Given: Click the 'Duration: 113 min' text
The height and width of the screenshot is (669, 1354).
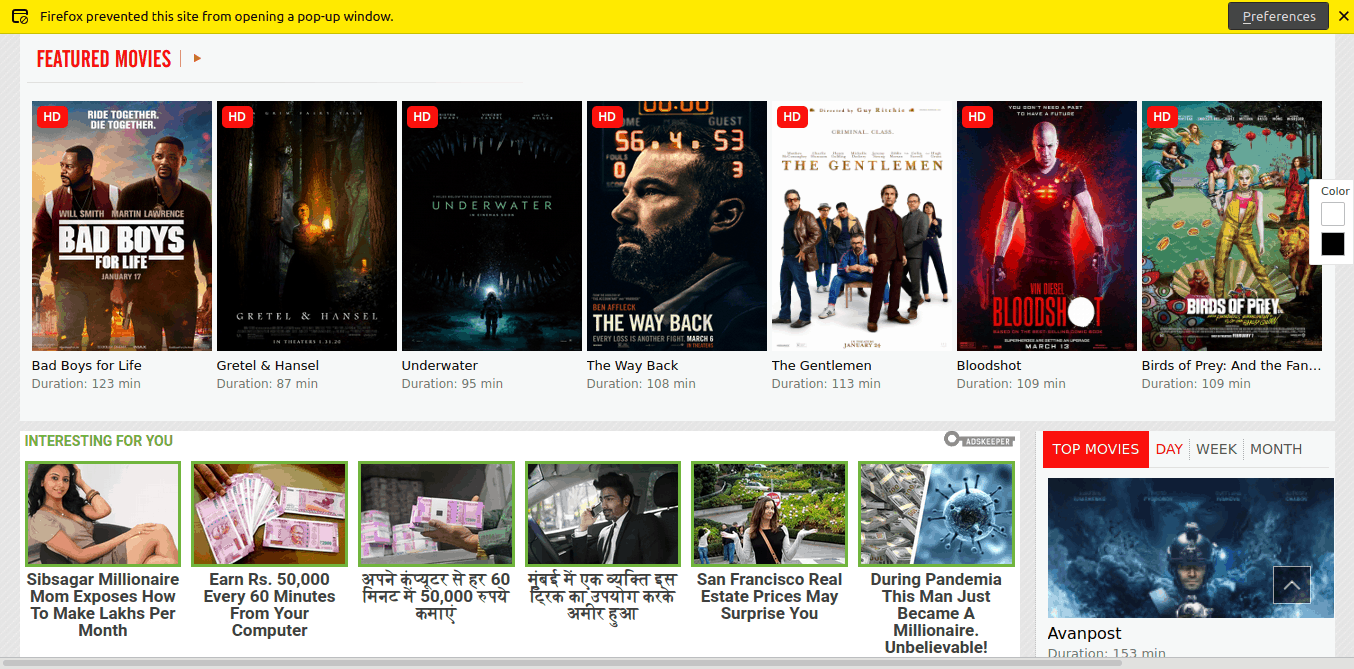Looking at the screenshot, I should coord(826,384).
